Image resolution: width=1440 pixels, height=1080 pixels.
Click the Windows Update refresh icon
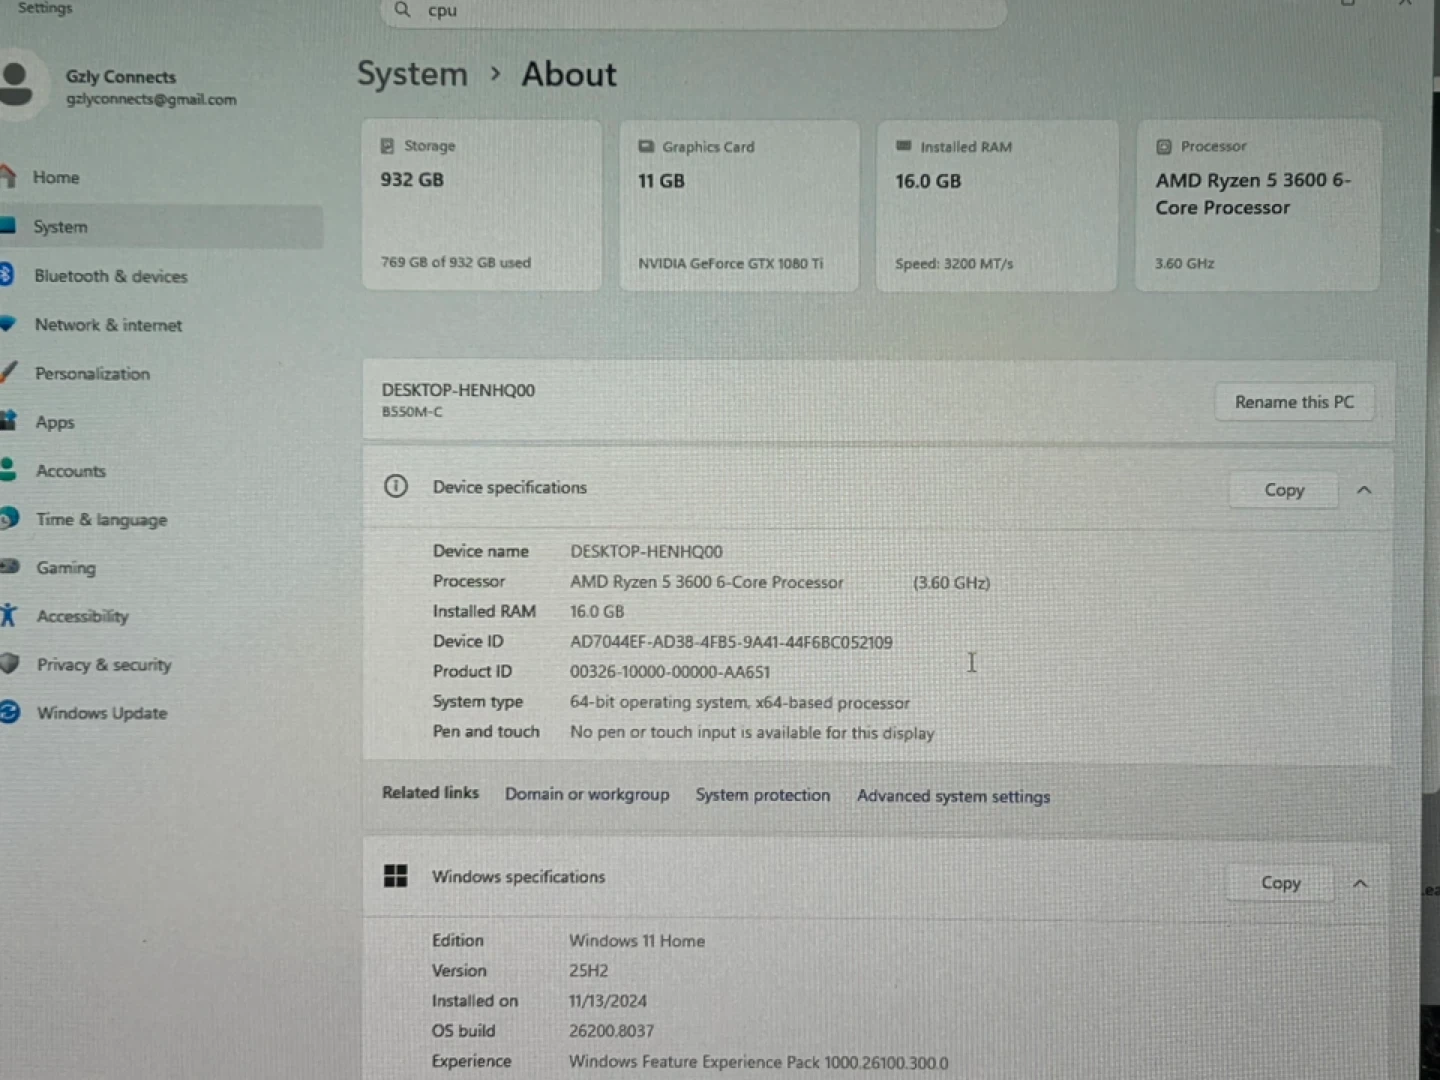pos(9,712)
